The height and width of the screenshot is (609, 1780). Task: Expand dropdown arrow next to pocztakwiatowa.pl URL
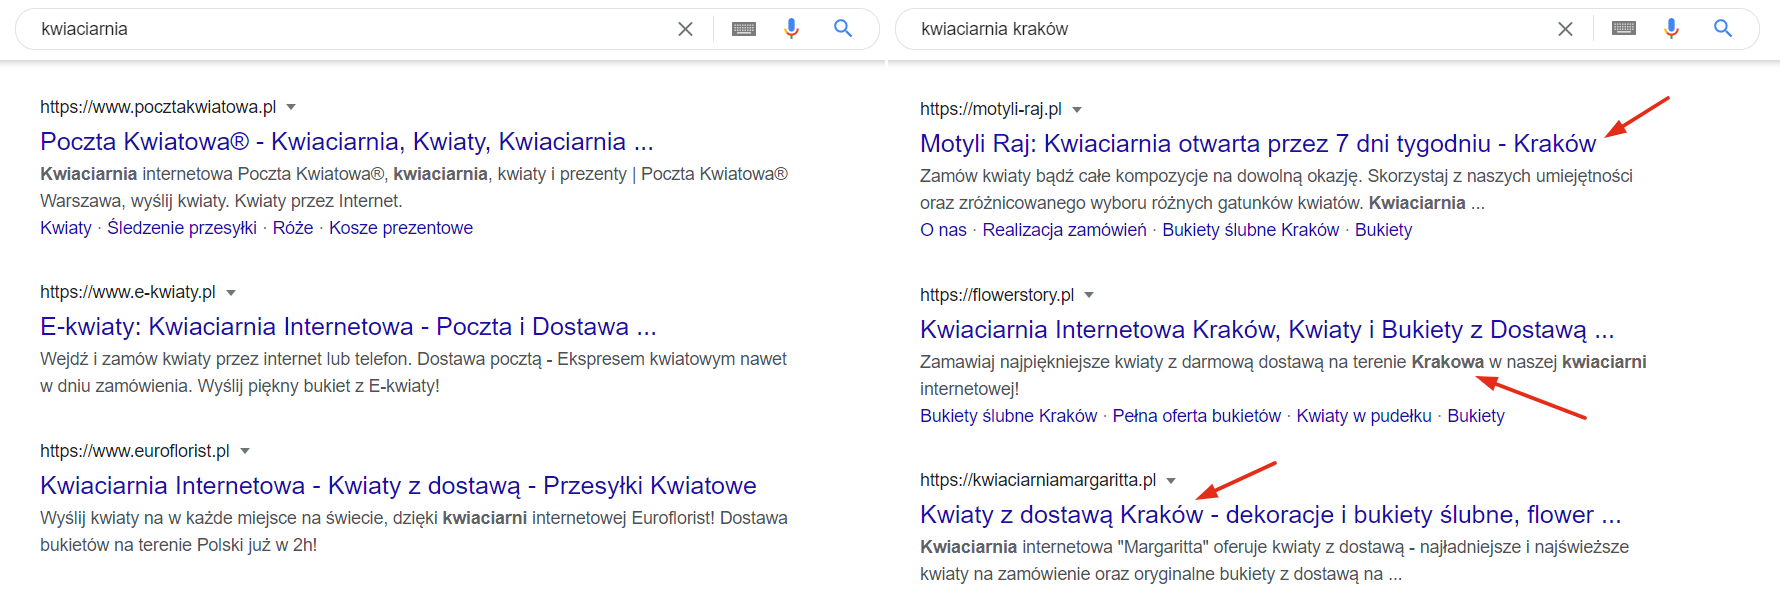click(x=291, y=107)
